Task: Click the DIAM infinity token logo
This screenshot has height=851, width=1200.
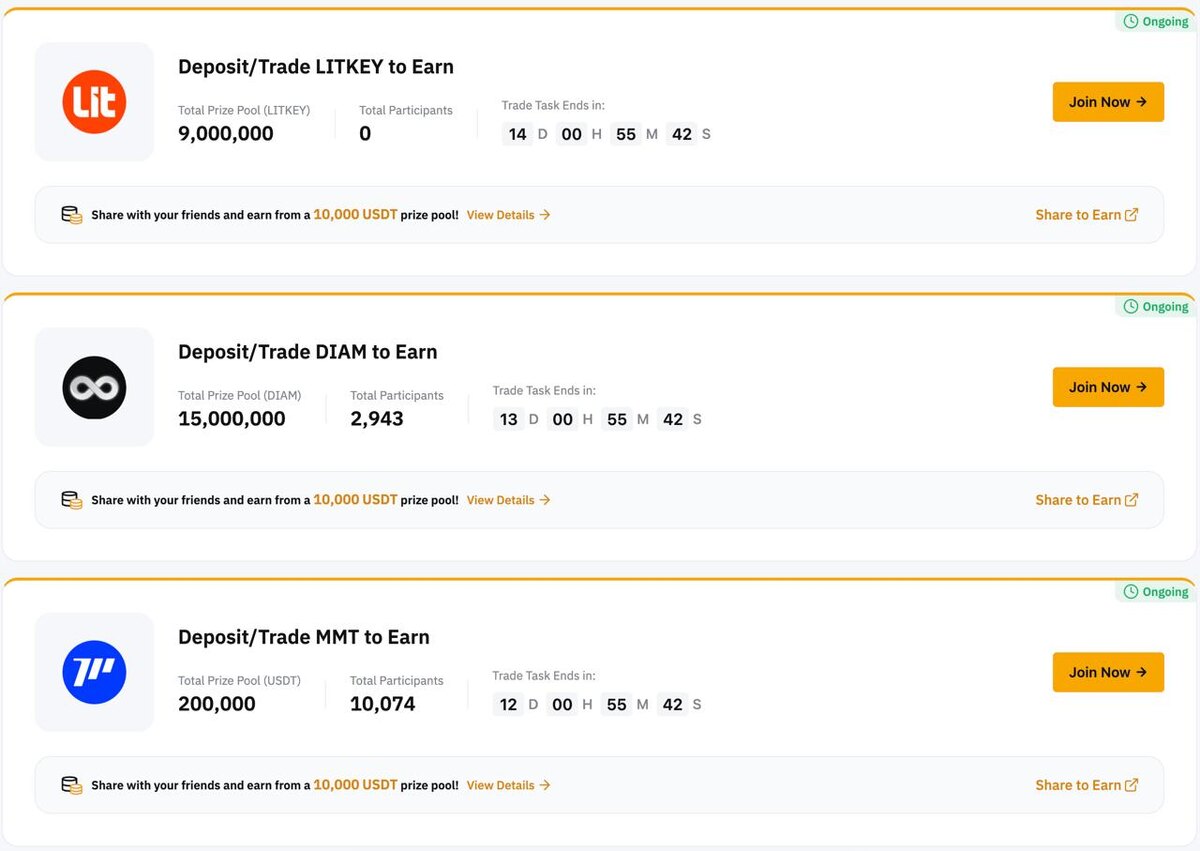Action: tap(94, 387)
